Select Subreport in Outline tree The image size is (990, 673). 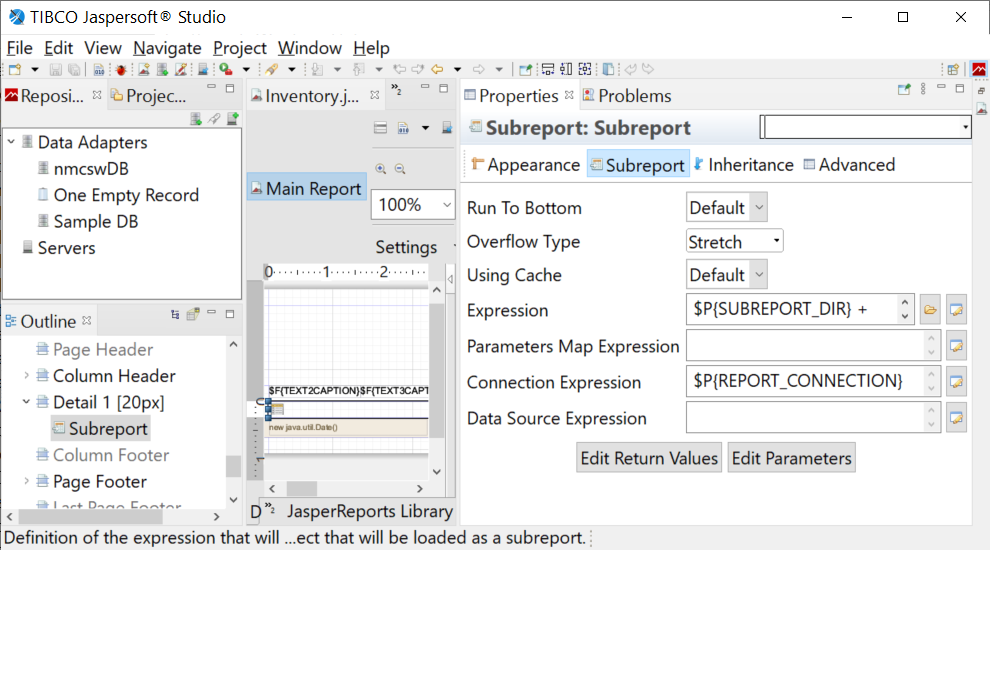pos(101,429)
